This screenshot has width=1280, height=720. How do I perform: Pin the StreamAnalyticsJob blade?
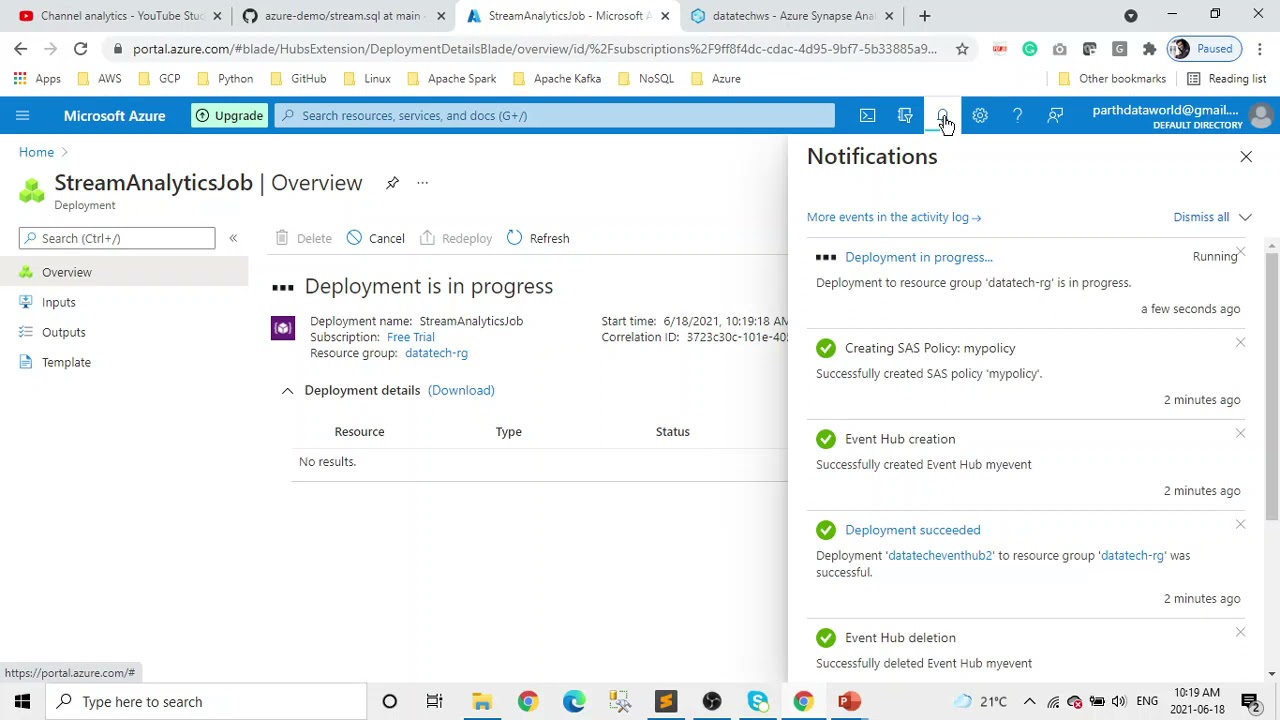click(392, 183)
